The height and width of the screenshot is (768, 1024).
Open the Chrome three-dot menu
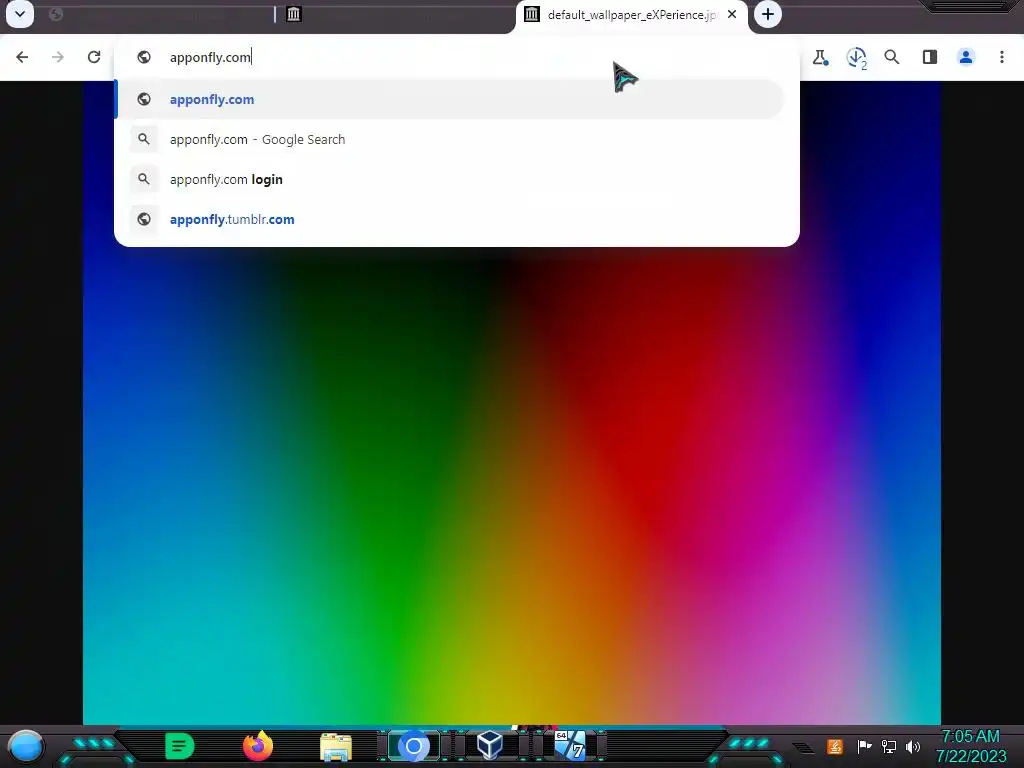(x=1002, y=57)
